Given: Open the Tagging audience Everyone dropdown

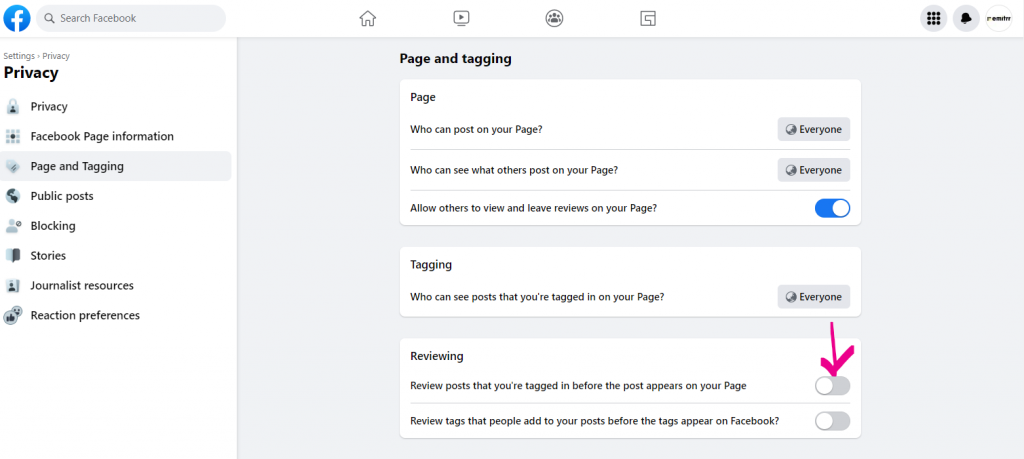Looking at the screenshot, I should 814,296.
